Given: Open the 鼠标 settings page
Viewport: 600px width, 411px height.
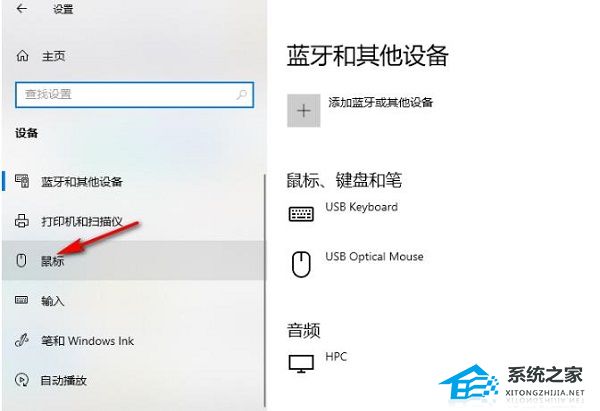Looking at the screenshot, I should 133,260.
